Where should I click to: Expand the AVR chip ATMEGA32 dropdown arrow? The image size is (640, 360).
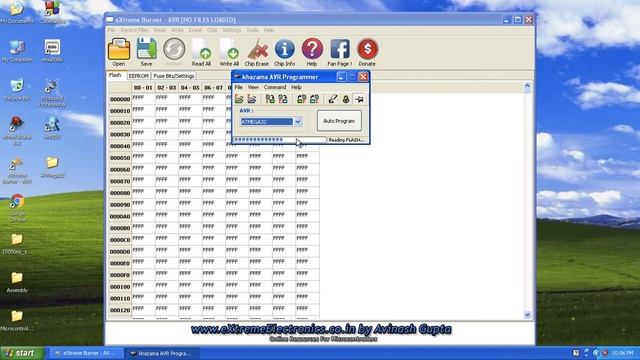tap(298, 122)
